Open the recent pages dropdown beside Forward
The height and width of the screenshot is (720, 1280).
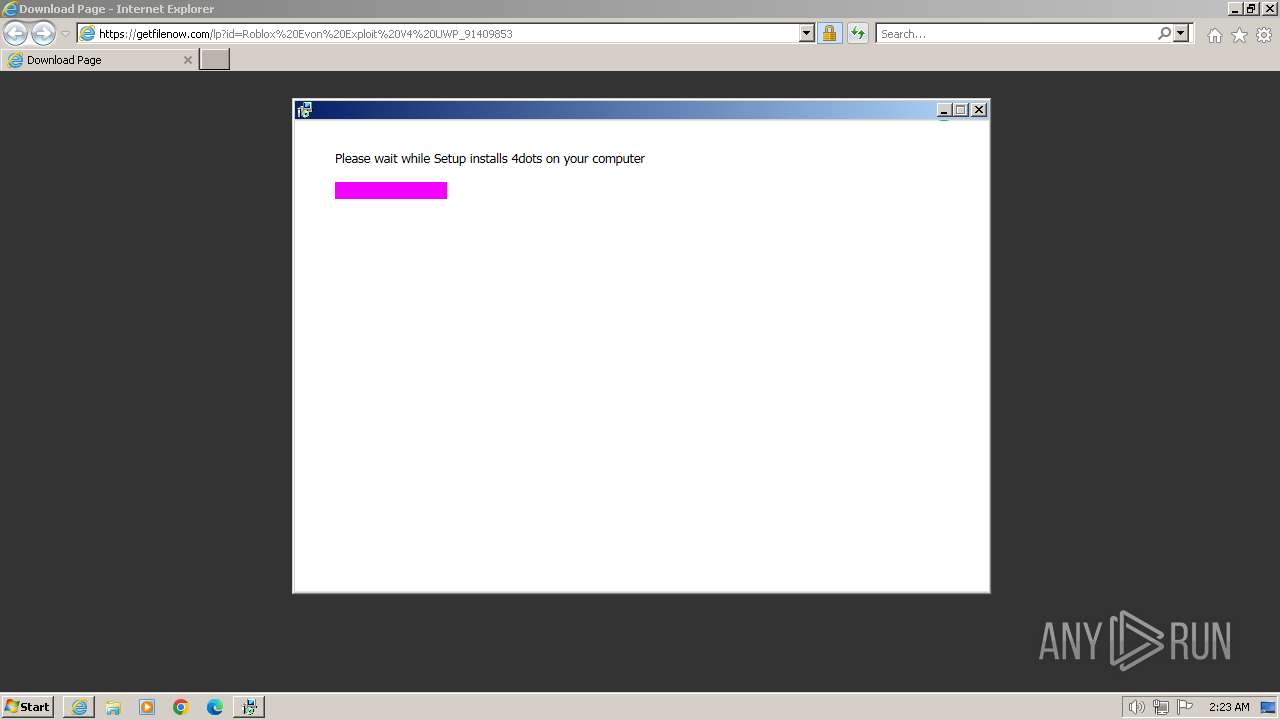click(65, 34)
